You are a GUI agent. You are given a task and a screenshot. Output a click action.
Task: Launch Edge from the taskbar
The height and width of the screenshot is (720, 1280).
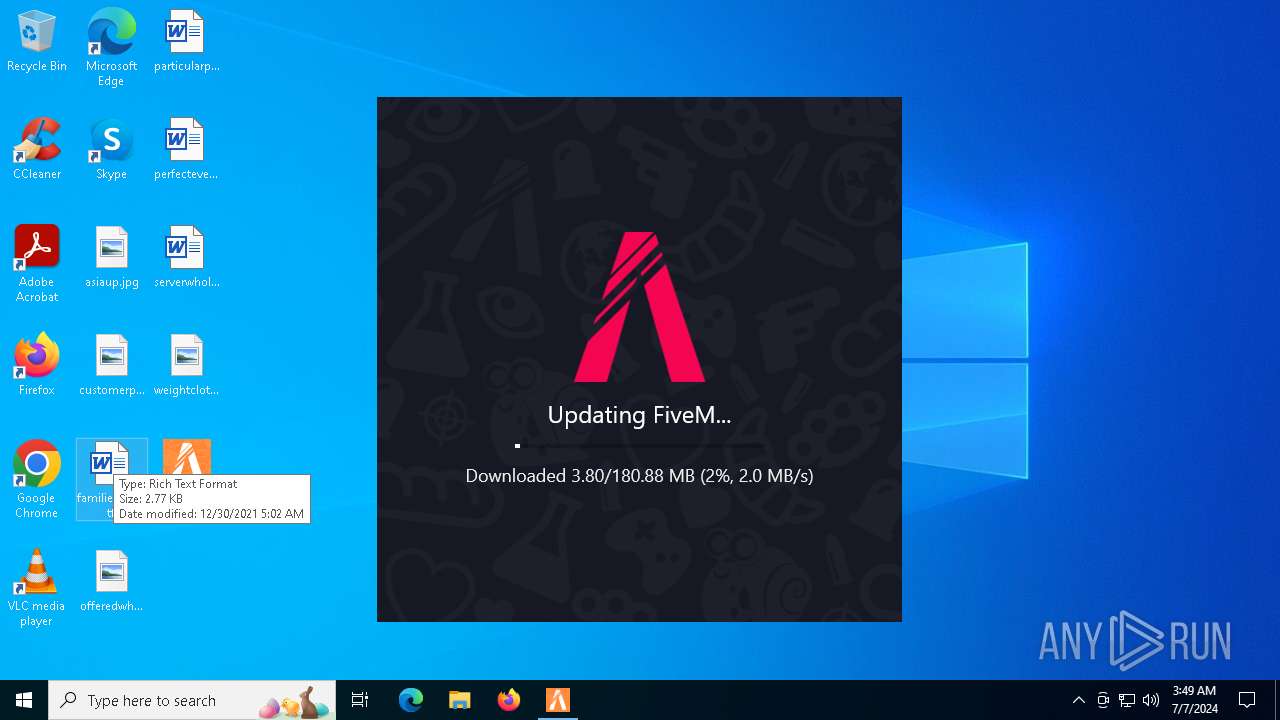tap(411, 700)
